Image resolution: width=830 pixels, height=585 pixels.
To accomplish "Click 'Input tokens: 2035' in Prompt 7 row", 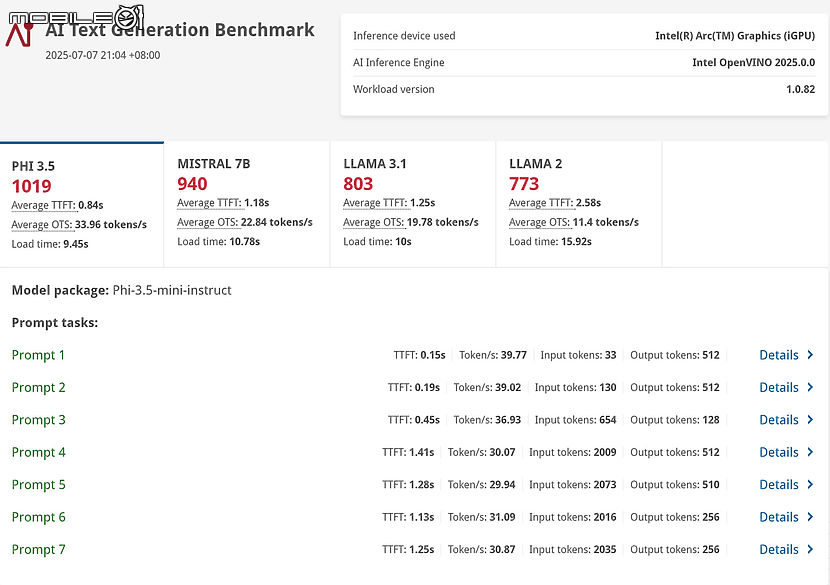I will 573,550.
